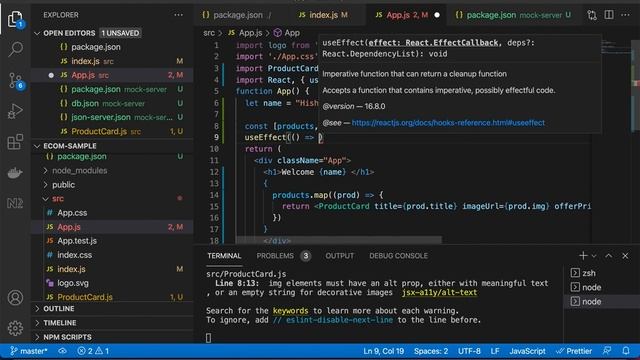
Task: Open App.test.js in file tree
Action: click(112, 241)
